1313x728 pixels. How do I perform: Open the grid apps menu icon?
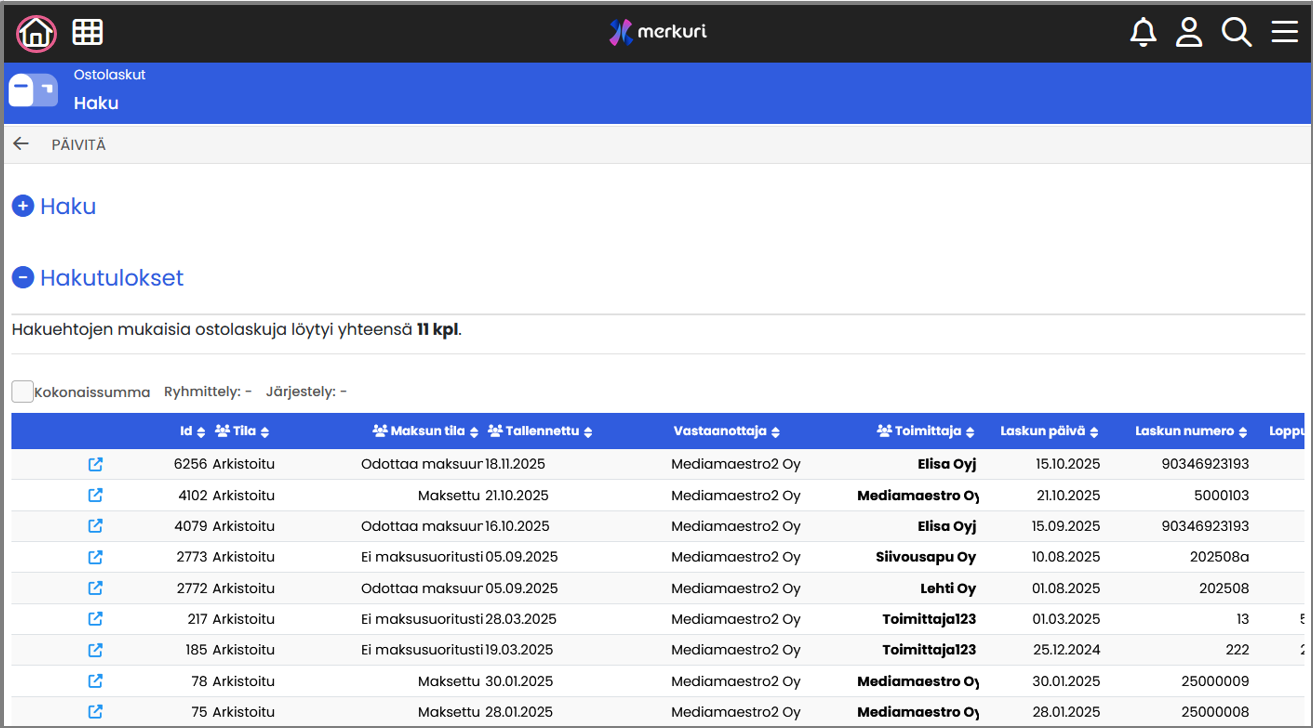tap(88, 33)
